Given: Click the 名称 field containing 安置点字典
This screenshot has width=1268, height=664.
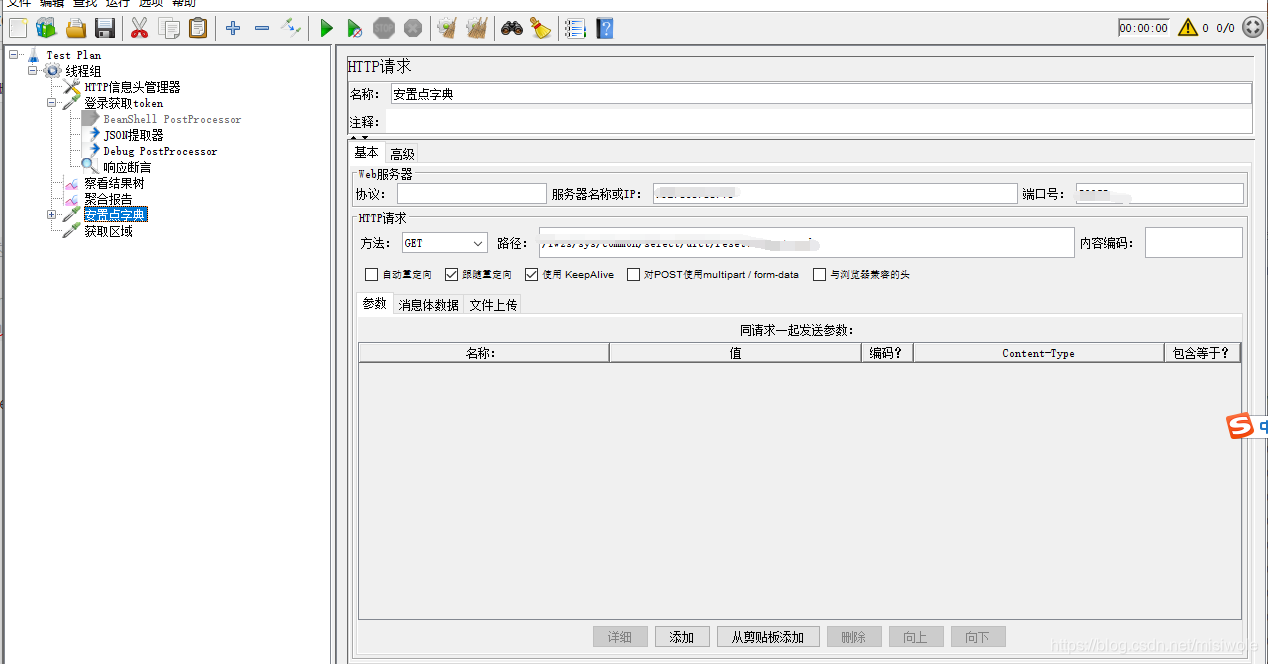Looking at the screenshot, I should (x=821, y=94).
